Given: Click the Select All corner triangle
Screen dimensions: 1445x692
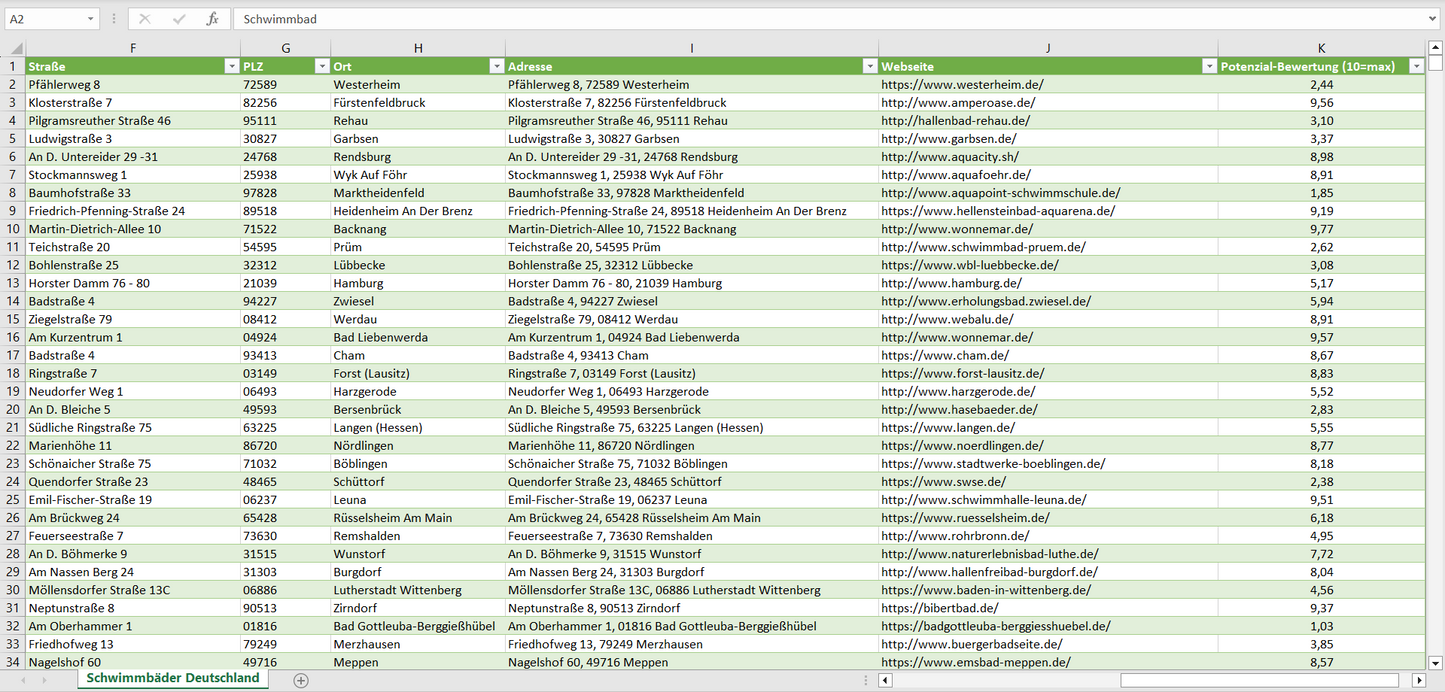Looking at the screenshot, I should (16, 48).
